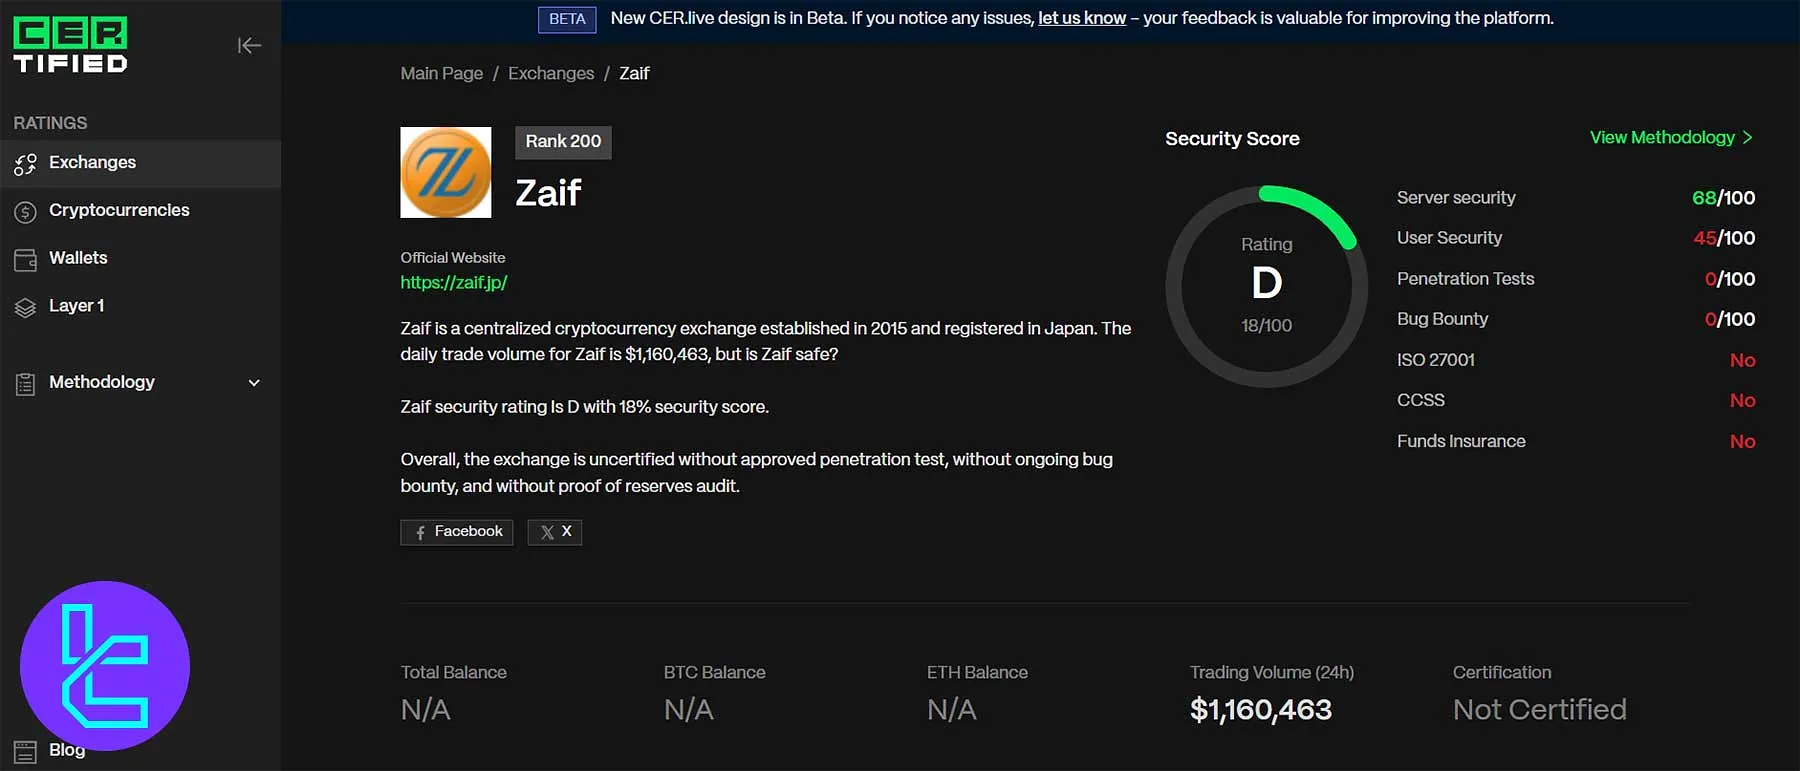This screenshot has width=1800, height=771.
Task: Click the Server security 68/100 score
Action: click(1723, 198)
